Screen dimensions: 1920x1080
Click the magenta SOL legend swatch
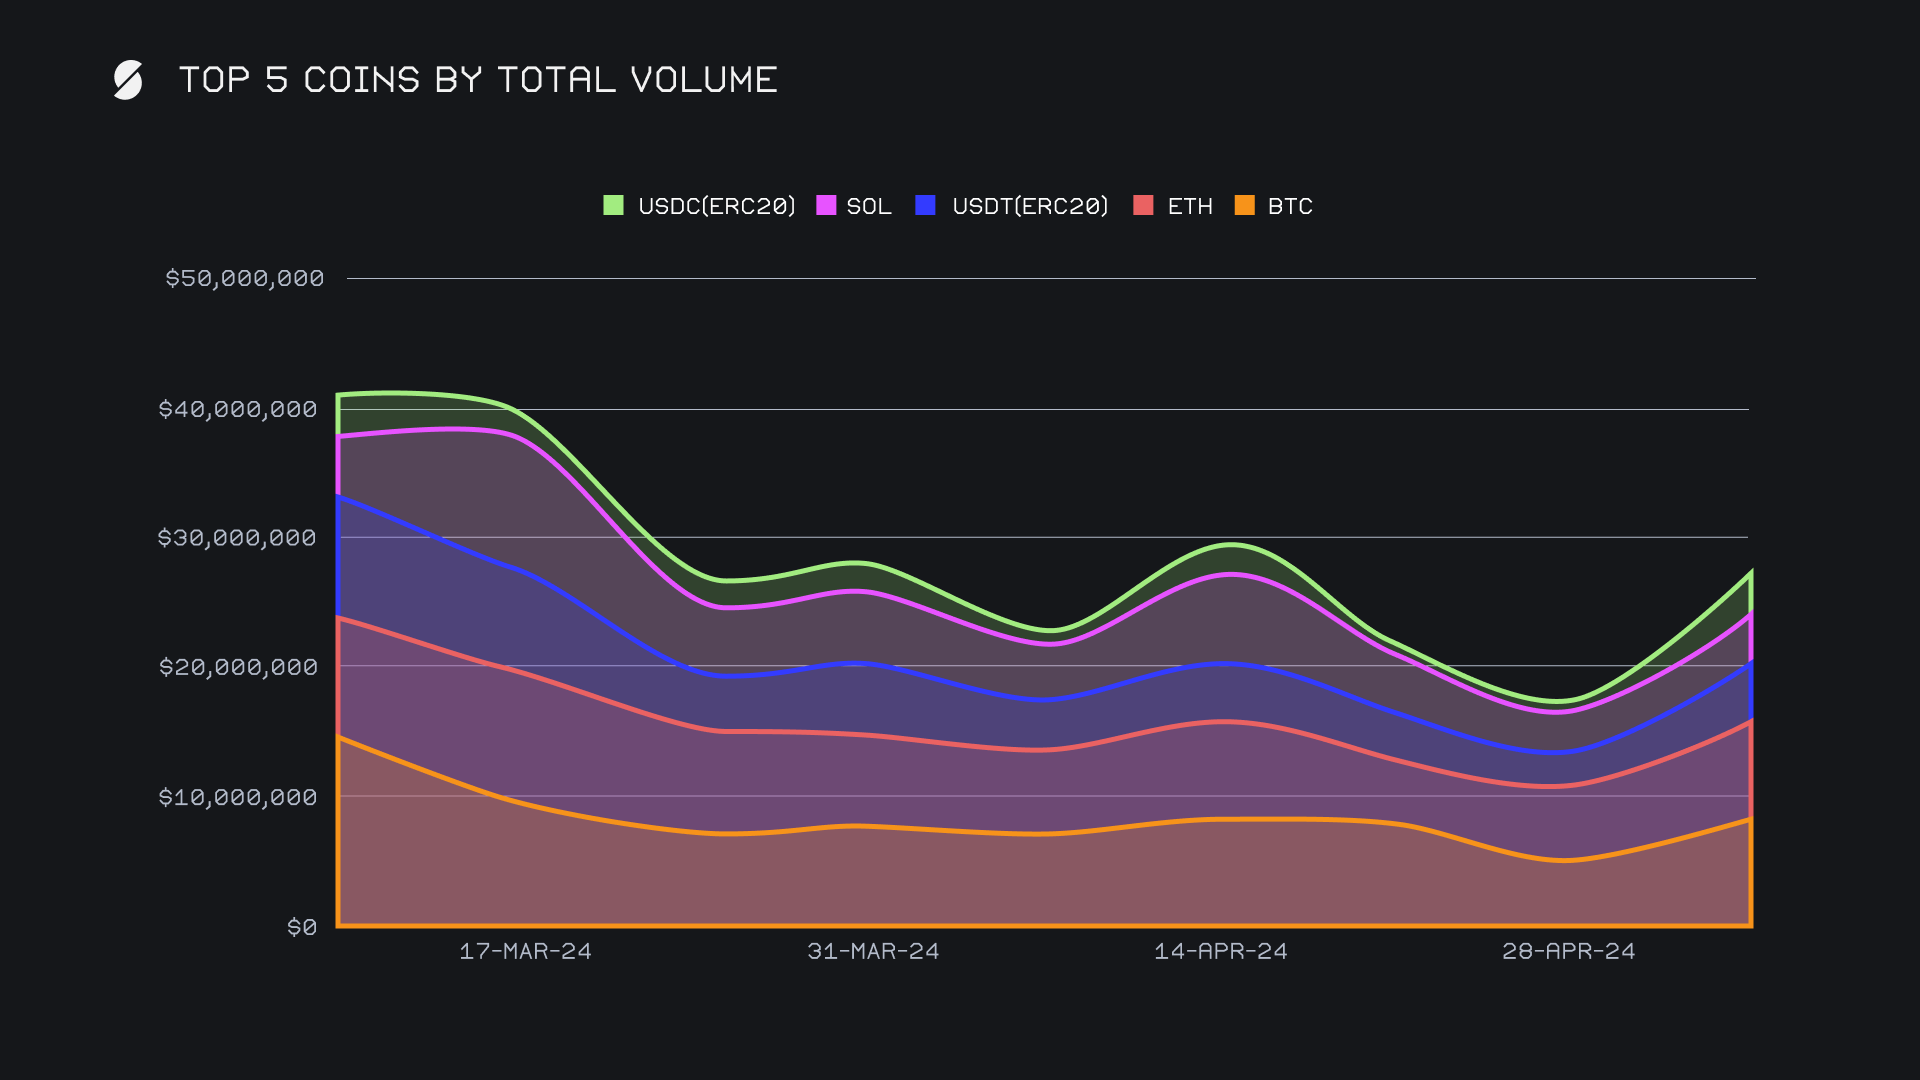pyautogui.click(x=826, y=205)
